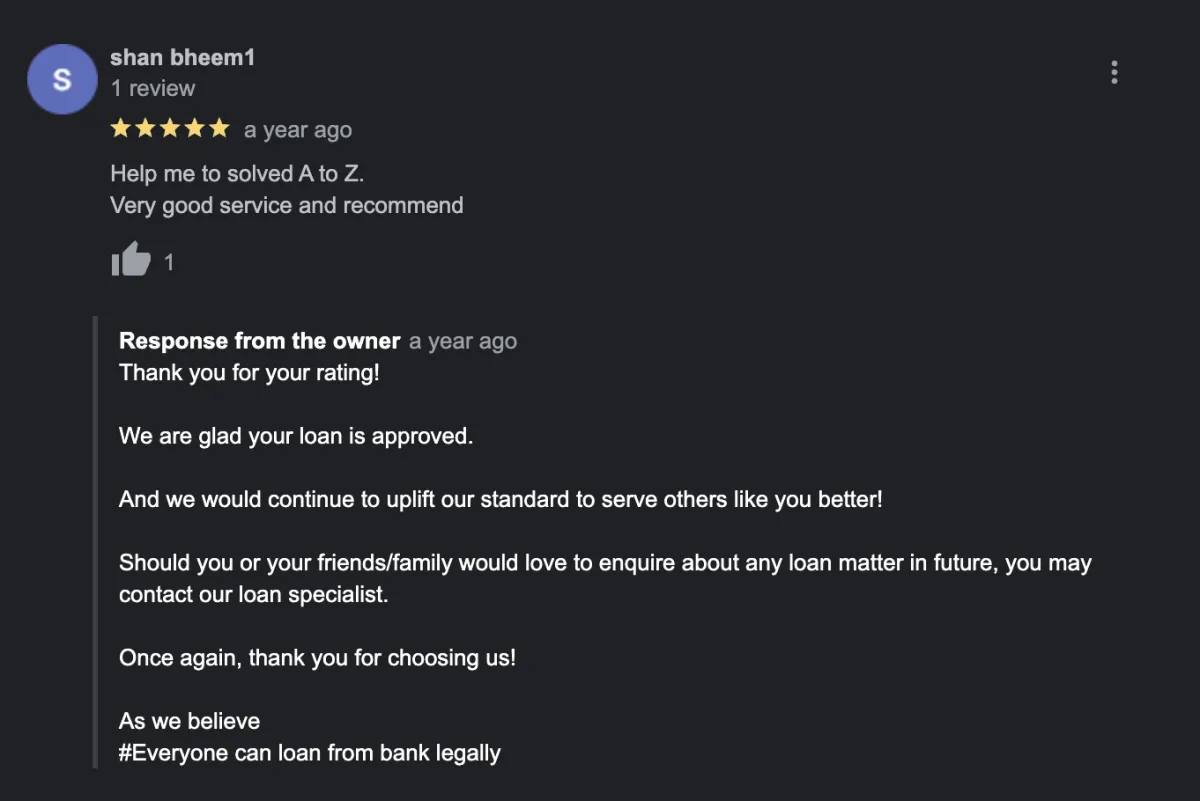Click the first star of the rating
This screenshot has height=801, width=1200.
coord(121,129)
